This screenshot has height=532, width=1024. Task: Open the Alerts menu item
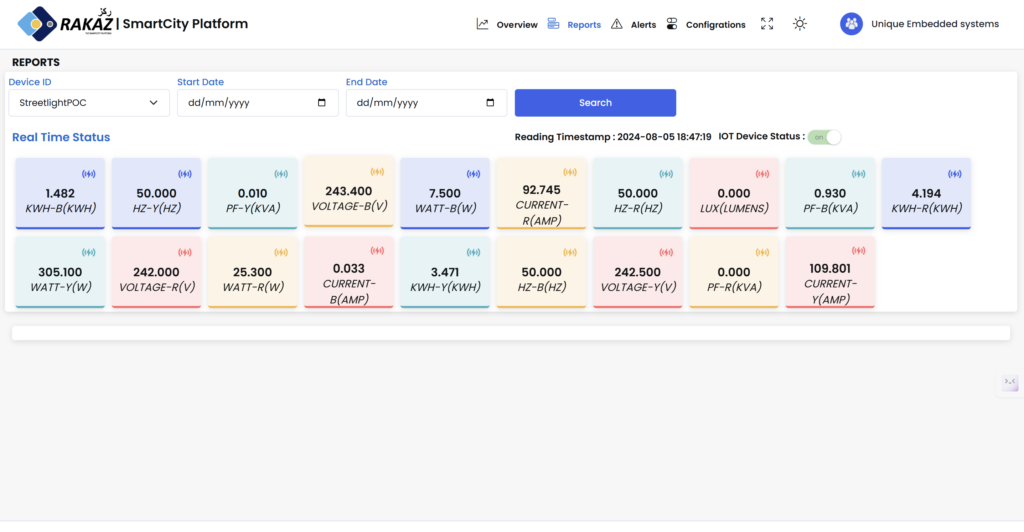[643, 25]
